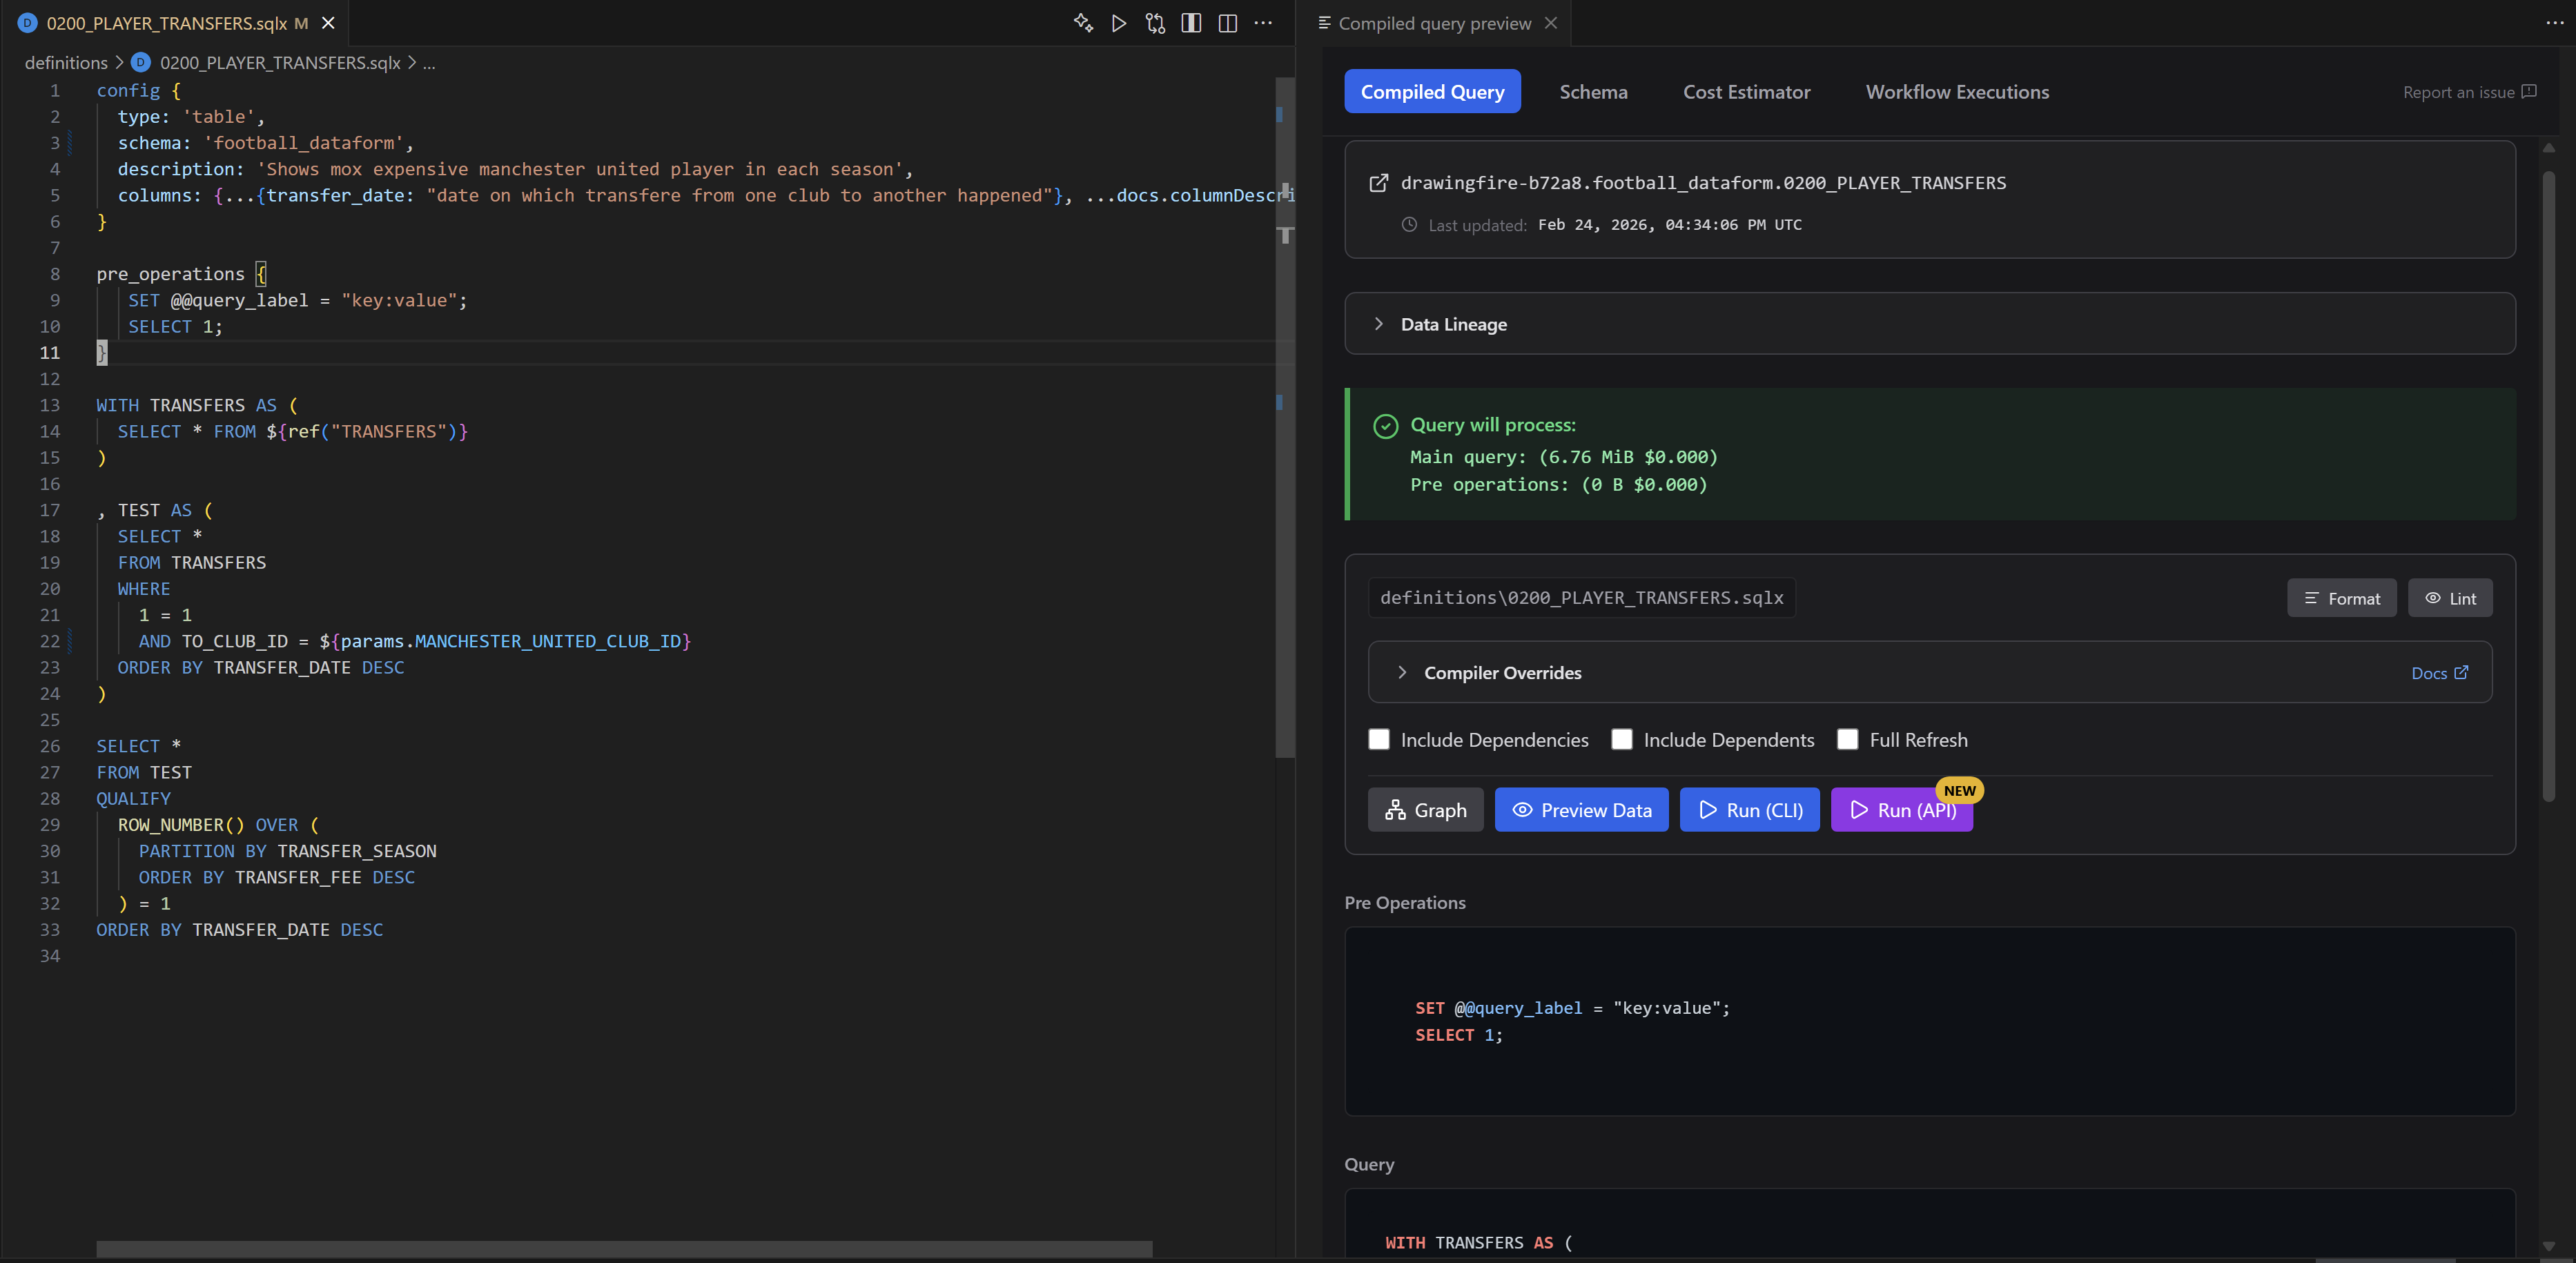Screen dimensions: 2576x1263
Task: Switch to the Schema tab
Action: click(1593, 92)
